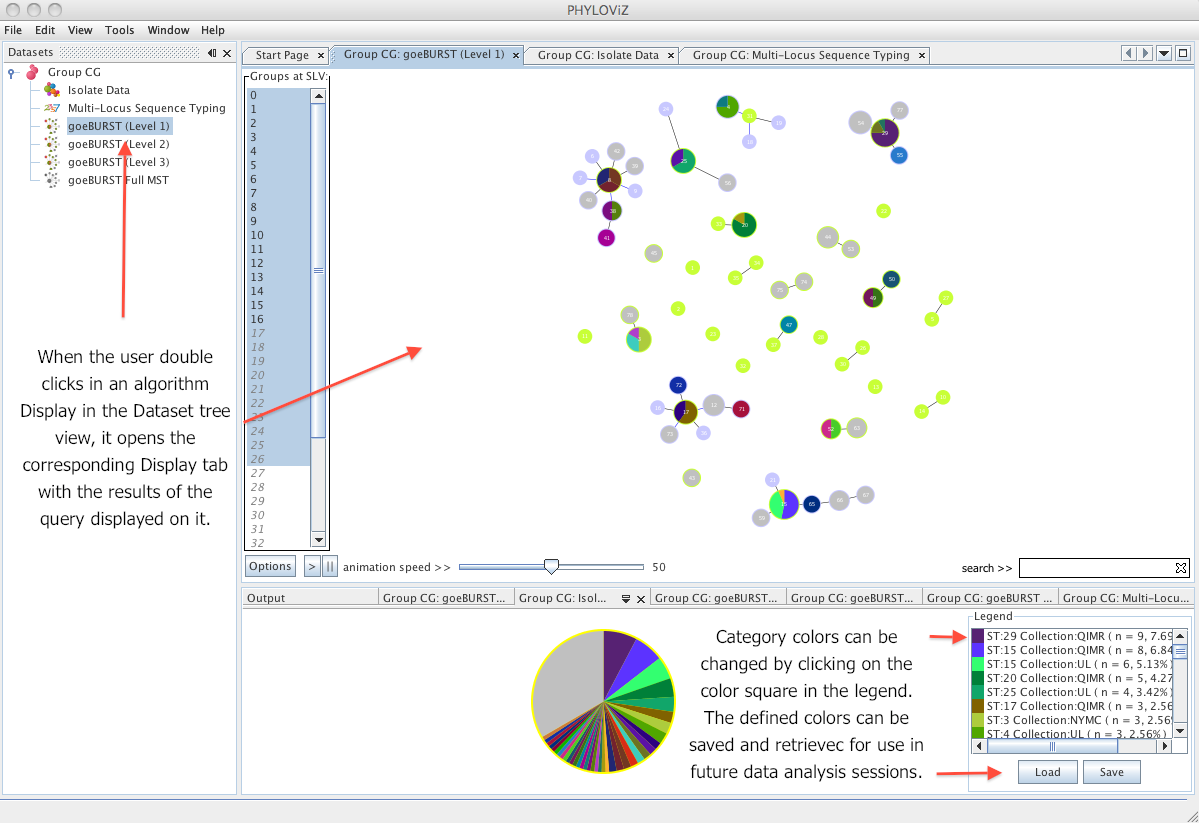Click the magenta node labeled 41
This screenshot has width=1199, height=823.
click(606, 238)
